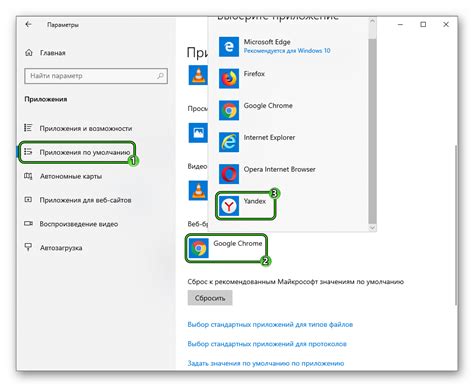This screenshot has width=474, height=387.
Task: Click the Opera browser icon
Action: [229, 174]
